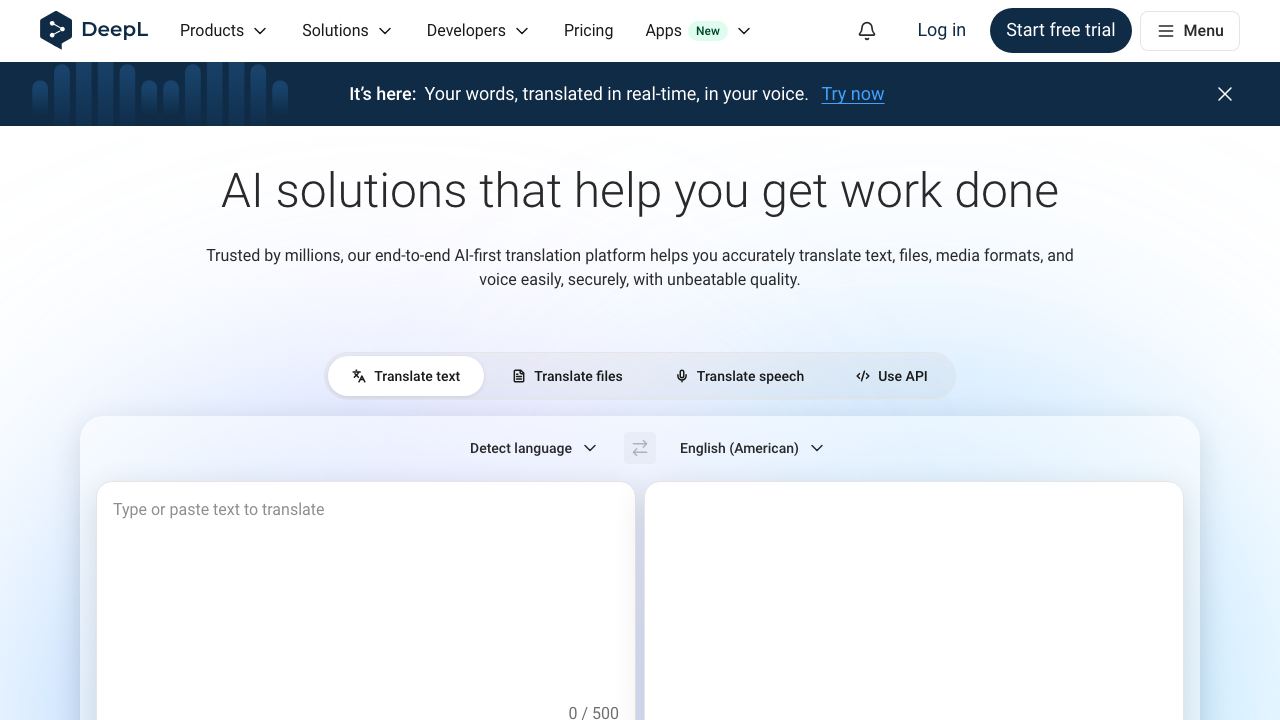
Task: Click the 'Trusted by millions' description paragraph
Action: [640, 267]
